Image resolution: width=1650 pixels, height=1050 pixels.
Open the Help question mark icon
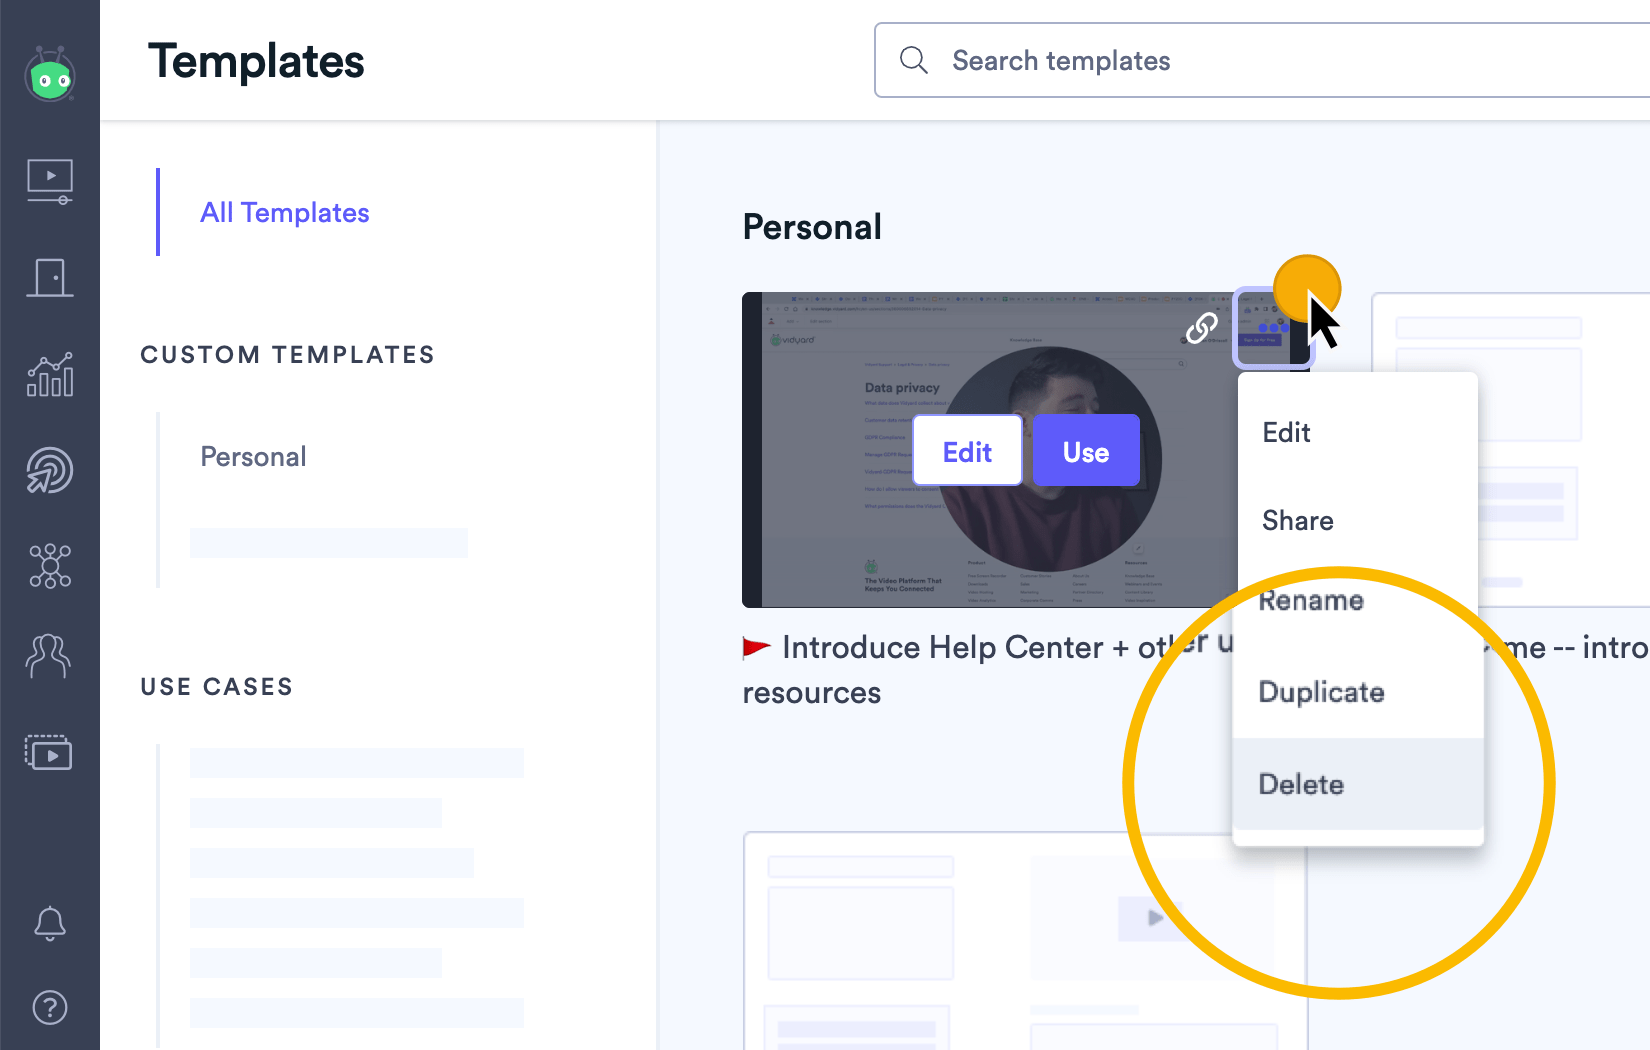[x=50, y=1007]
